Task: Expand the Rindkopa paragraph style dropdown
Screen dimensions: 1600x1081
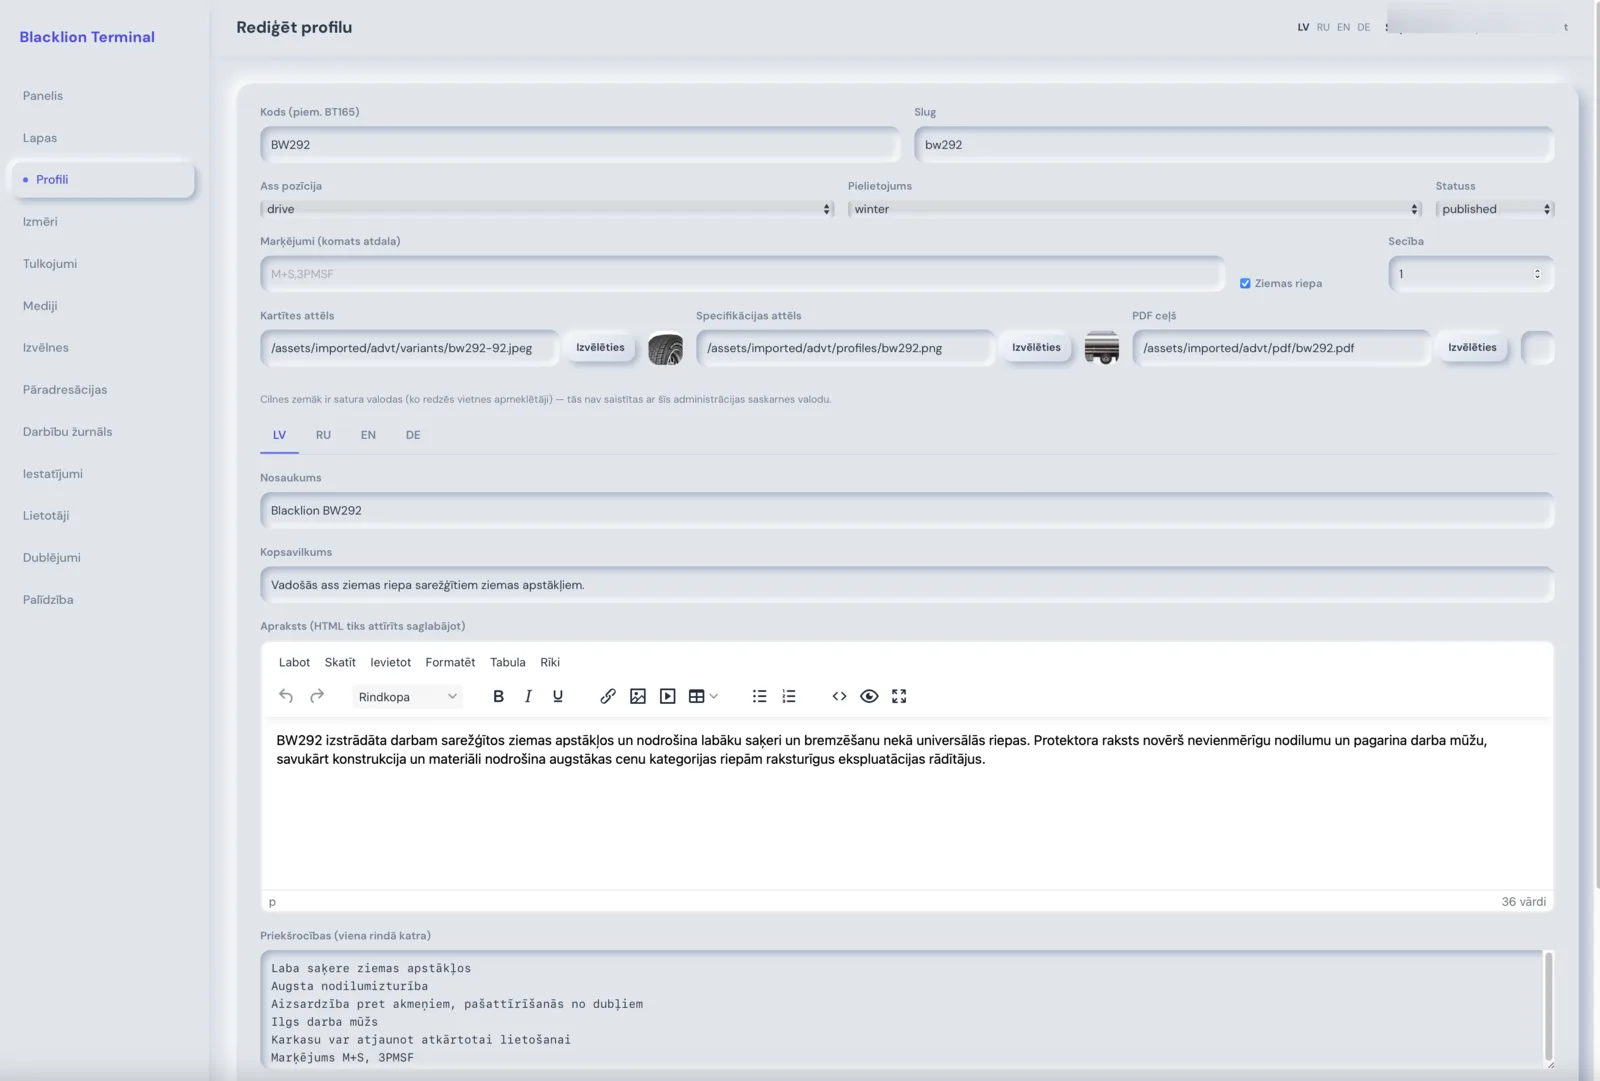Action: (x=408, y=697)
